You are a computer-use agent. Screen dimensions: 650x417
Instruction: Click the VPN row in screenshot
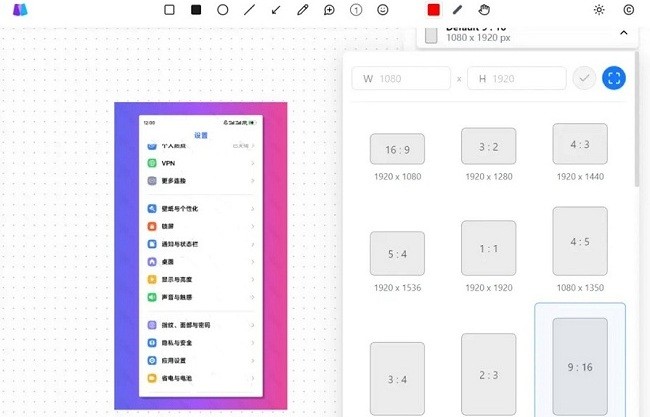(x=201, y=163)
